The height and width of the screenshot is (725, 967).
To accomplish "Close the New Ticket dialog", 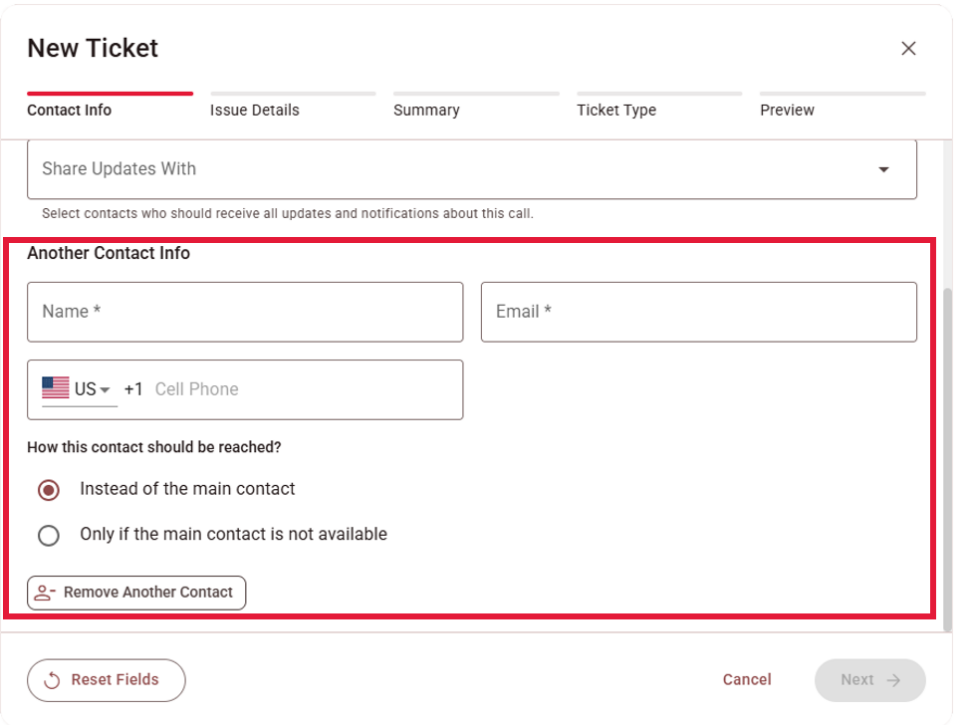I will (908, 48).
